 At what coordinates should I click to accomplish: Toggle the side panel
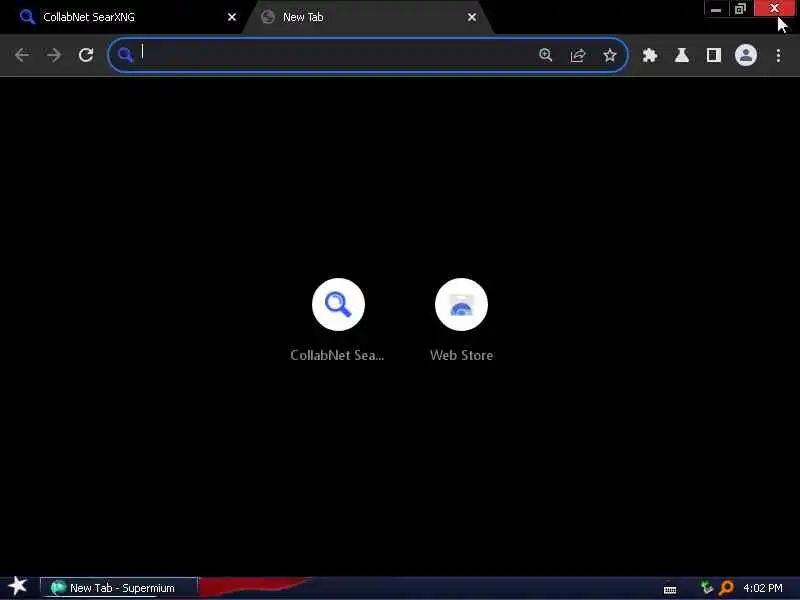(713, 55)
